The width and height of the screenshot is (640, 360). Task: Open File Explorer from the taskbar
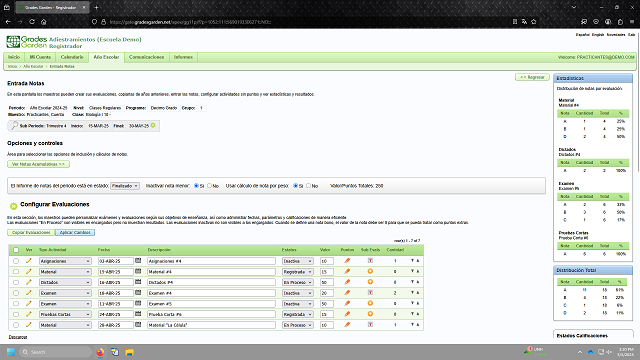click(129, 352)
